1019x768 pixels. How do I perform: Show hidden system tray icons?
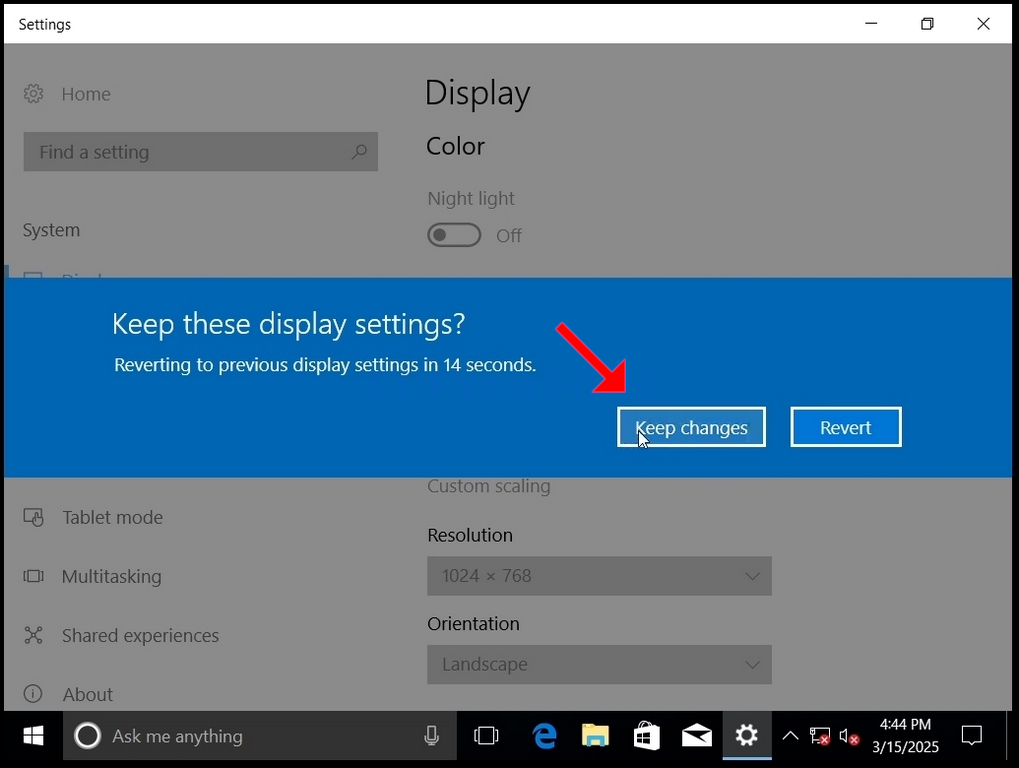(790, 736)
